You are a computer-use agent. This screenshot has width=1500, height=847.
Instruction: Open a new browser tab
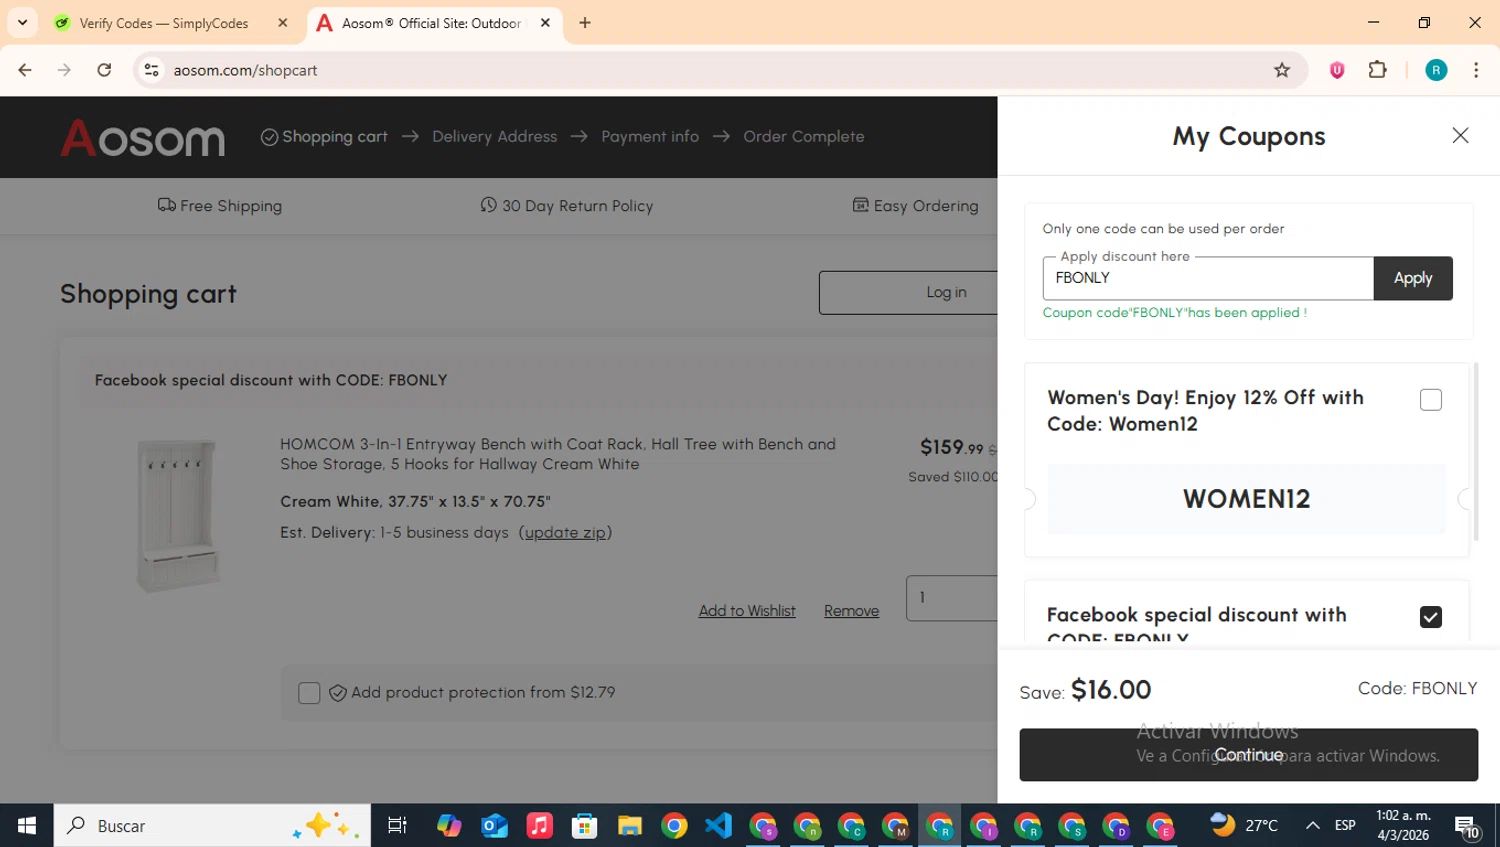tap(585, 23)
